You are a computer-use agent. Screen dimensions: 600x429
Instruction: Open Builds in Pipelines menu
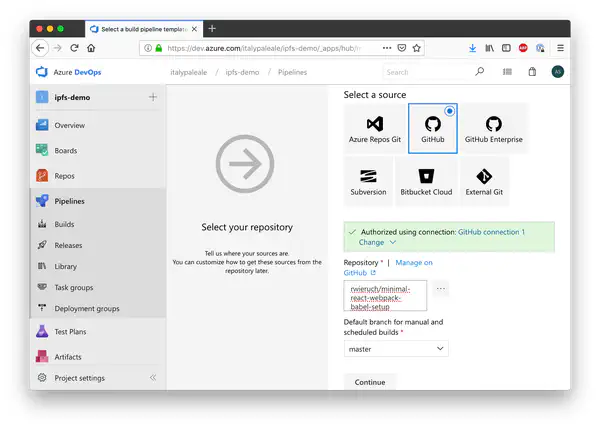point(64,225)
